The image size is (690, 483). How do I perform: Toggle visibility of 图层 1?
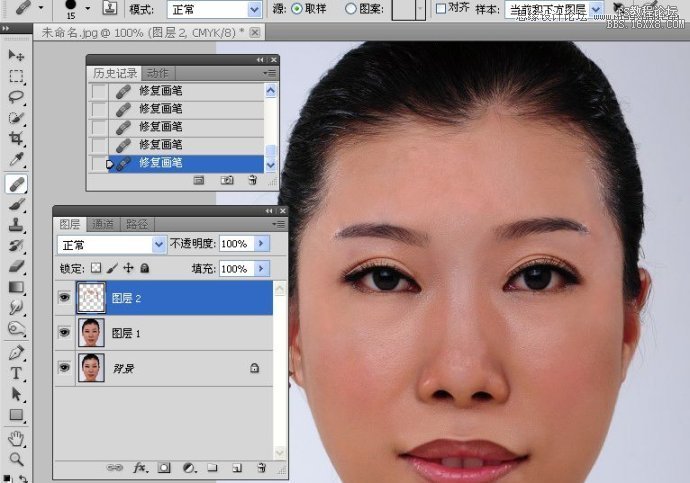click(65, 333)
